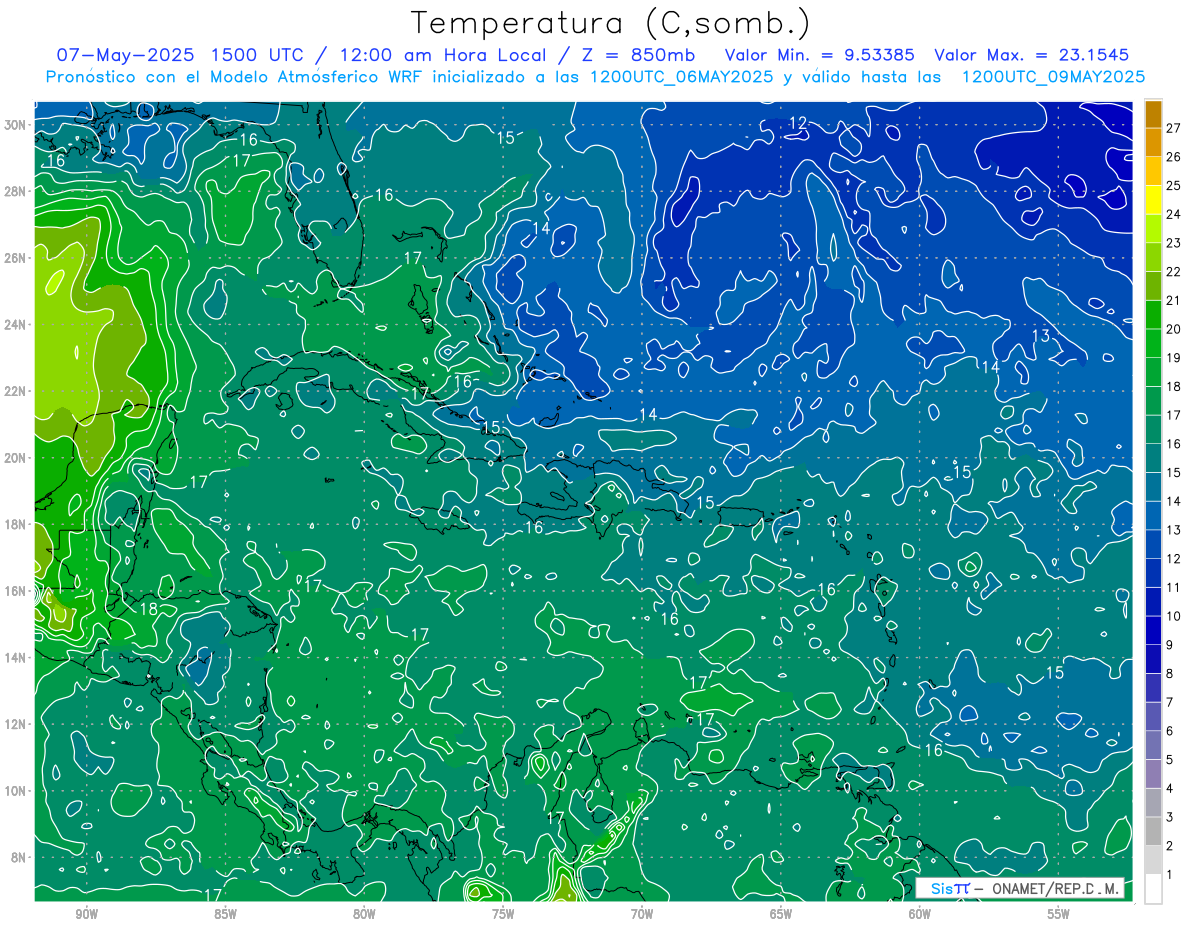Click the color scale number "9"
1200x927 pixels.
coord(1170,645)
